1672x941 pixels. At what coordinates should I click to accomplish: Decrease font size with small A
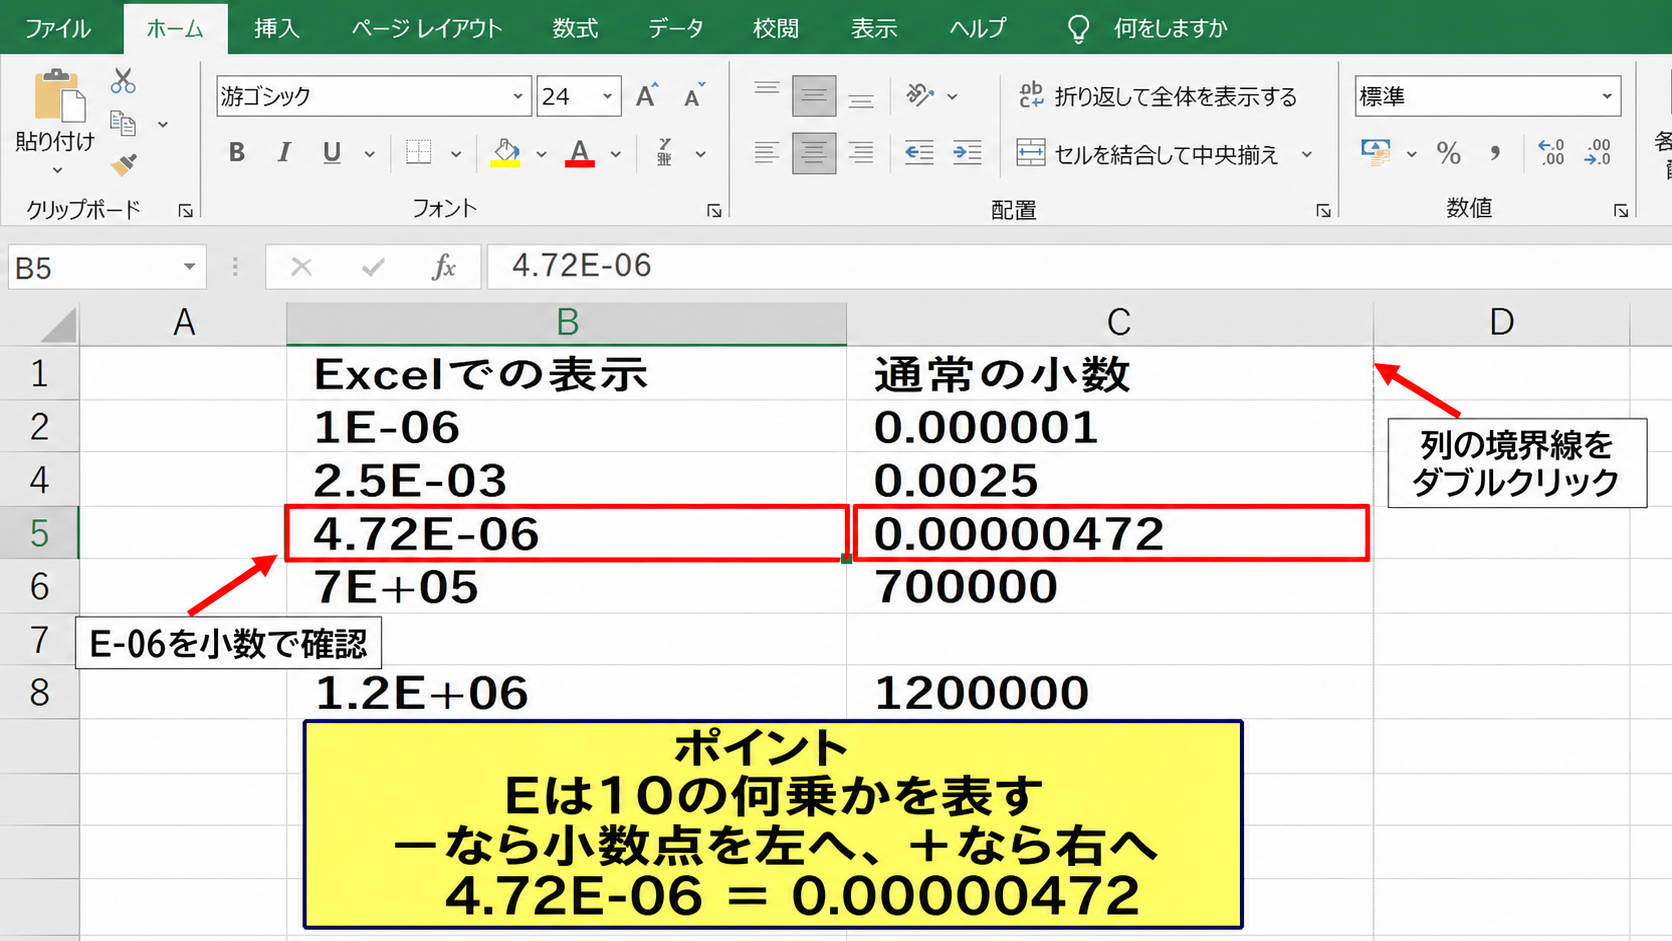(x=694, y=96)
